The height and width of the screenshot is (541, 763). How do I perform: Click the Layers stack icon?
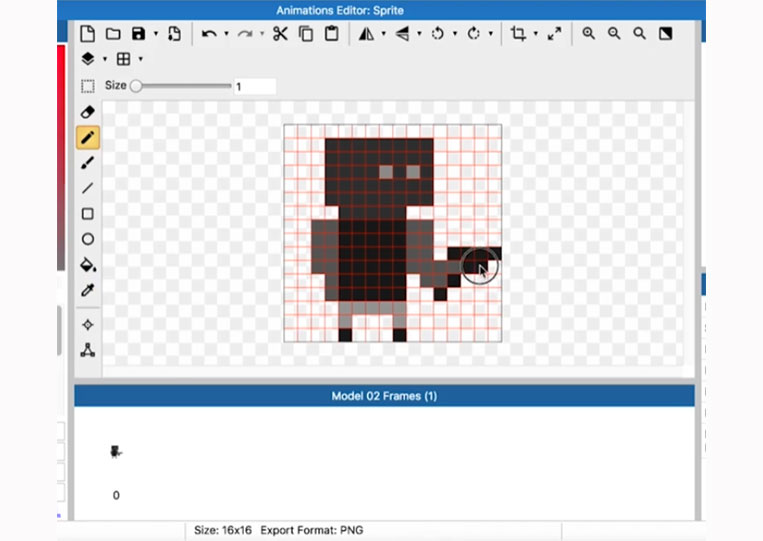click(x=88, y=59)
